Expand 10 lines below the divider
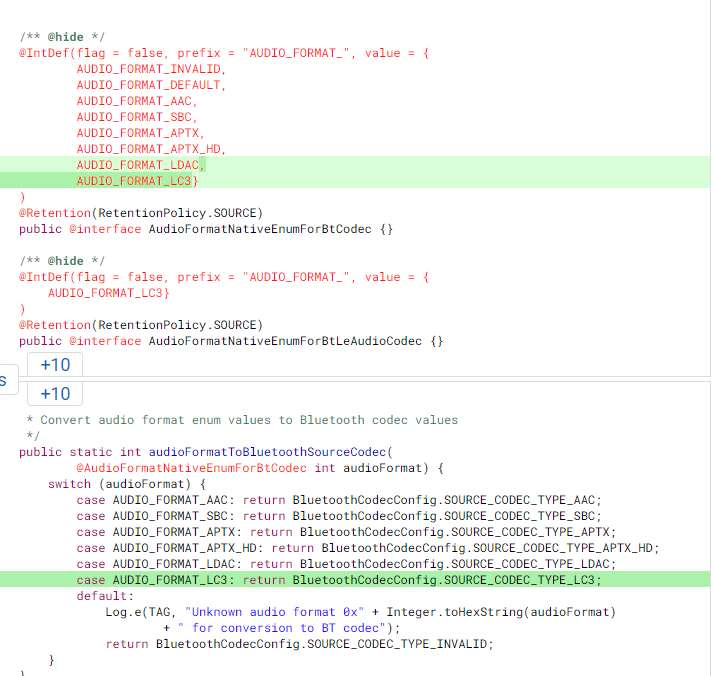714x676 pixels. click(x=55, y=393)
